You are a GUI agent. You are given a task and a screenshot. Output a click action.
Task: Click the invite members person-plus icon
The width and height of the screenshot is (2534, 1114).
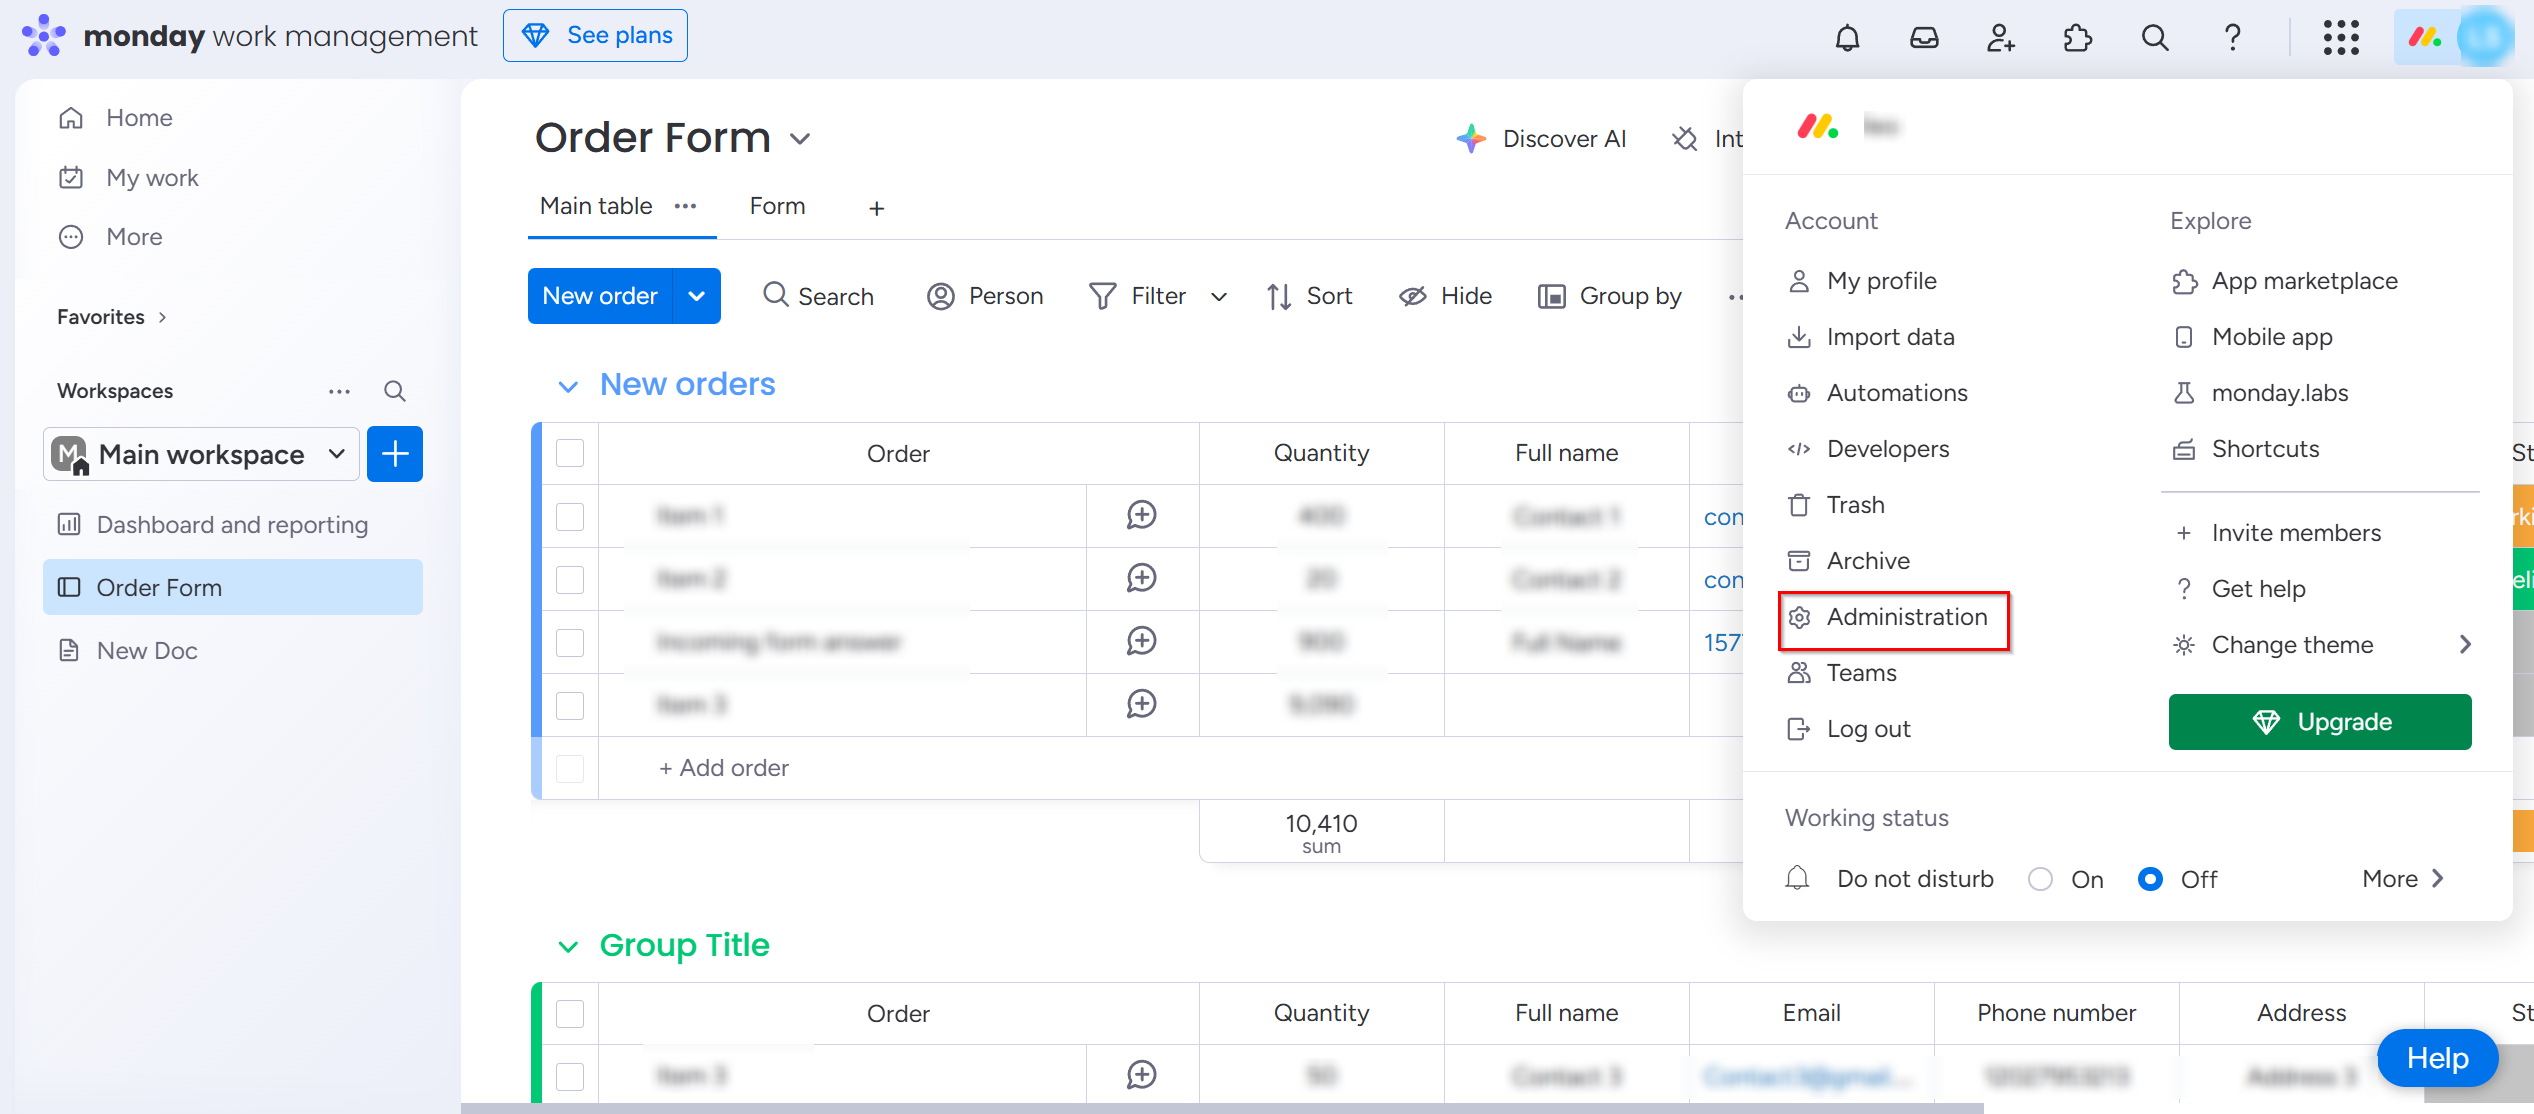2000,38
